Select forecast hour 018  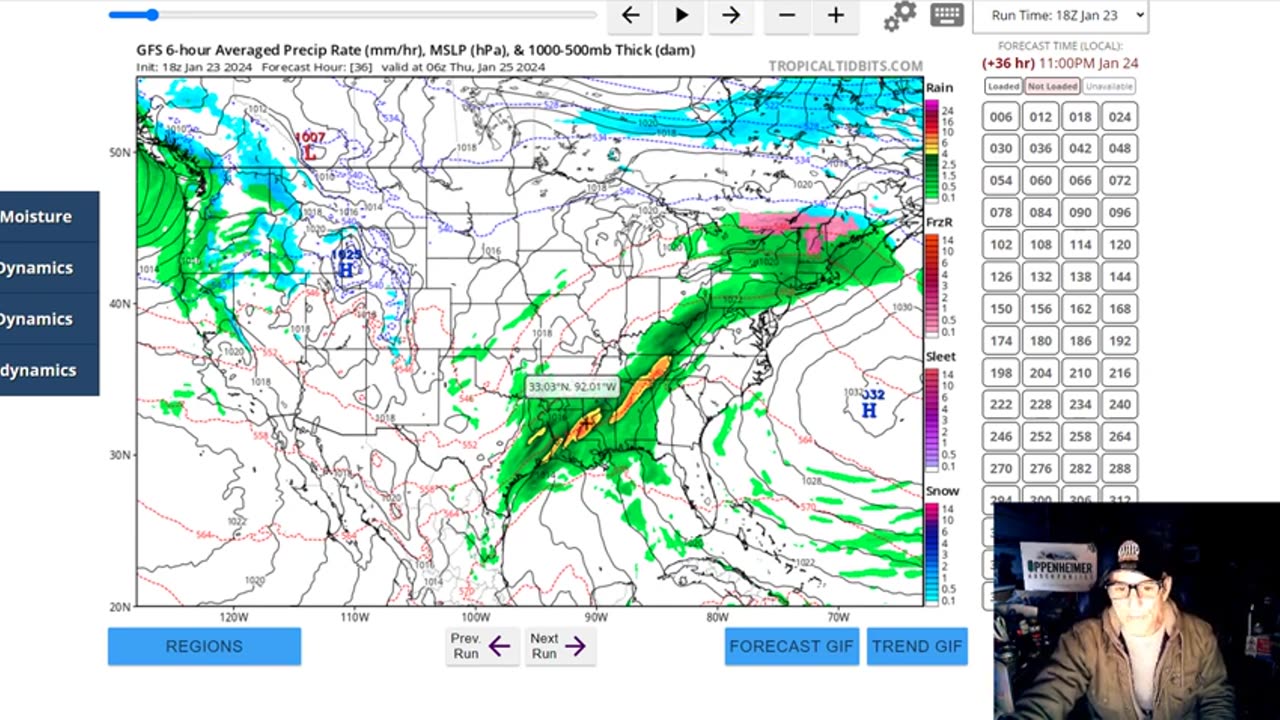point(1080,117)
